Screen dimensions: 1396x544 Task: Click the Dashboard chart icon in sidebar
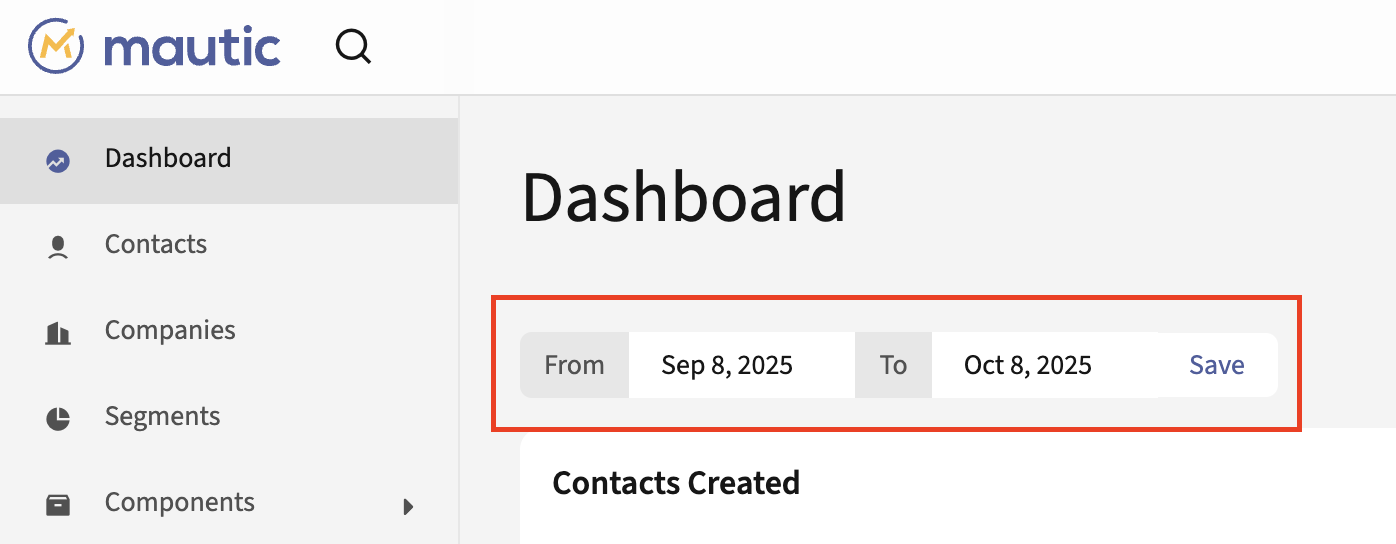pos(58,160)
